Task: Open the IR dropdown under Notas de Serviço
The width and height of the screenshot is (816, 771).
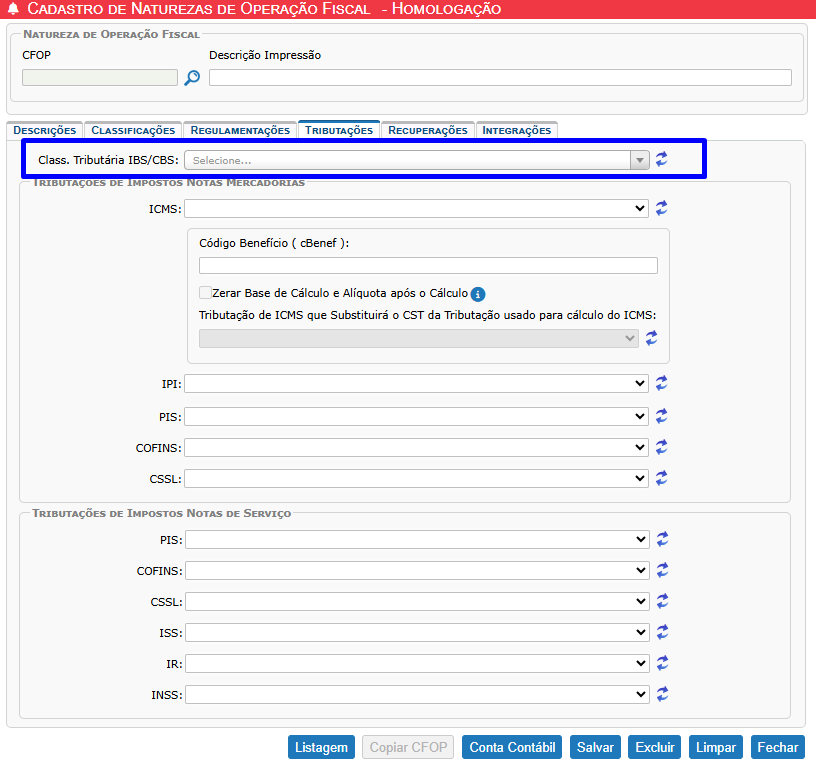Action: pyautogui.click(x=416, y=663)
